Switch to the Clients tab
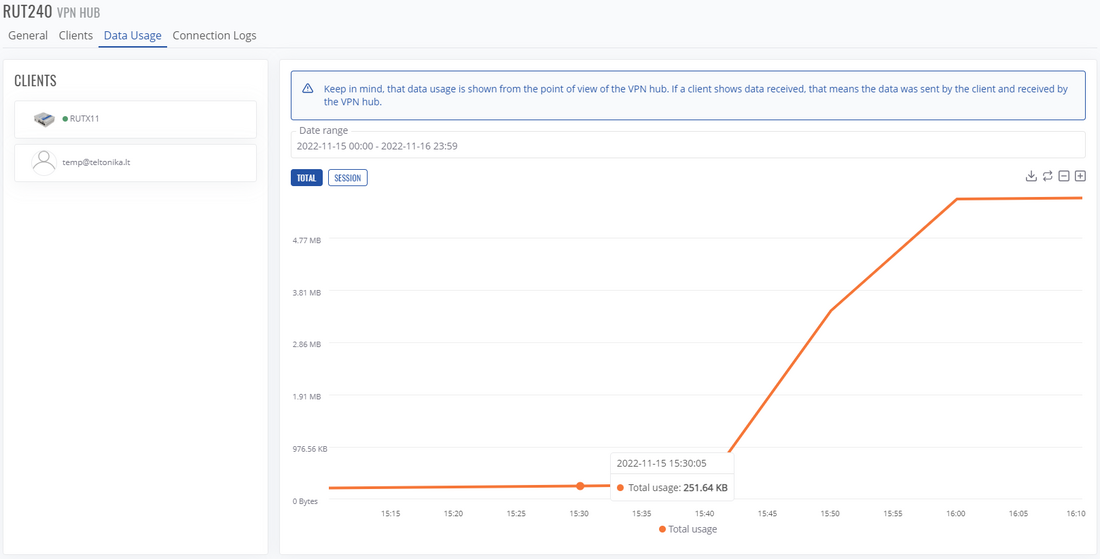Viewport: 1100px width, 559px height. 76,36
